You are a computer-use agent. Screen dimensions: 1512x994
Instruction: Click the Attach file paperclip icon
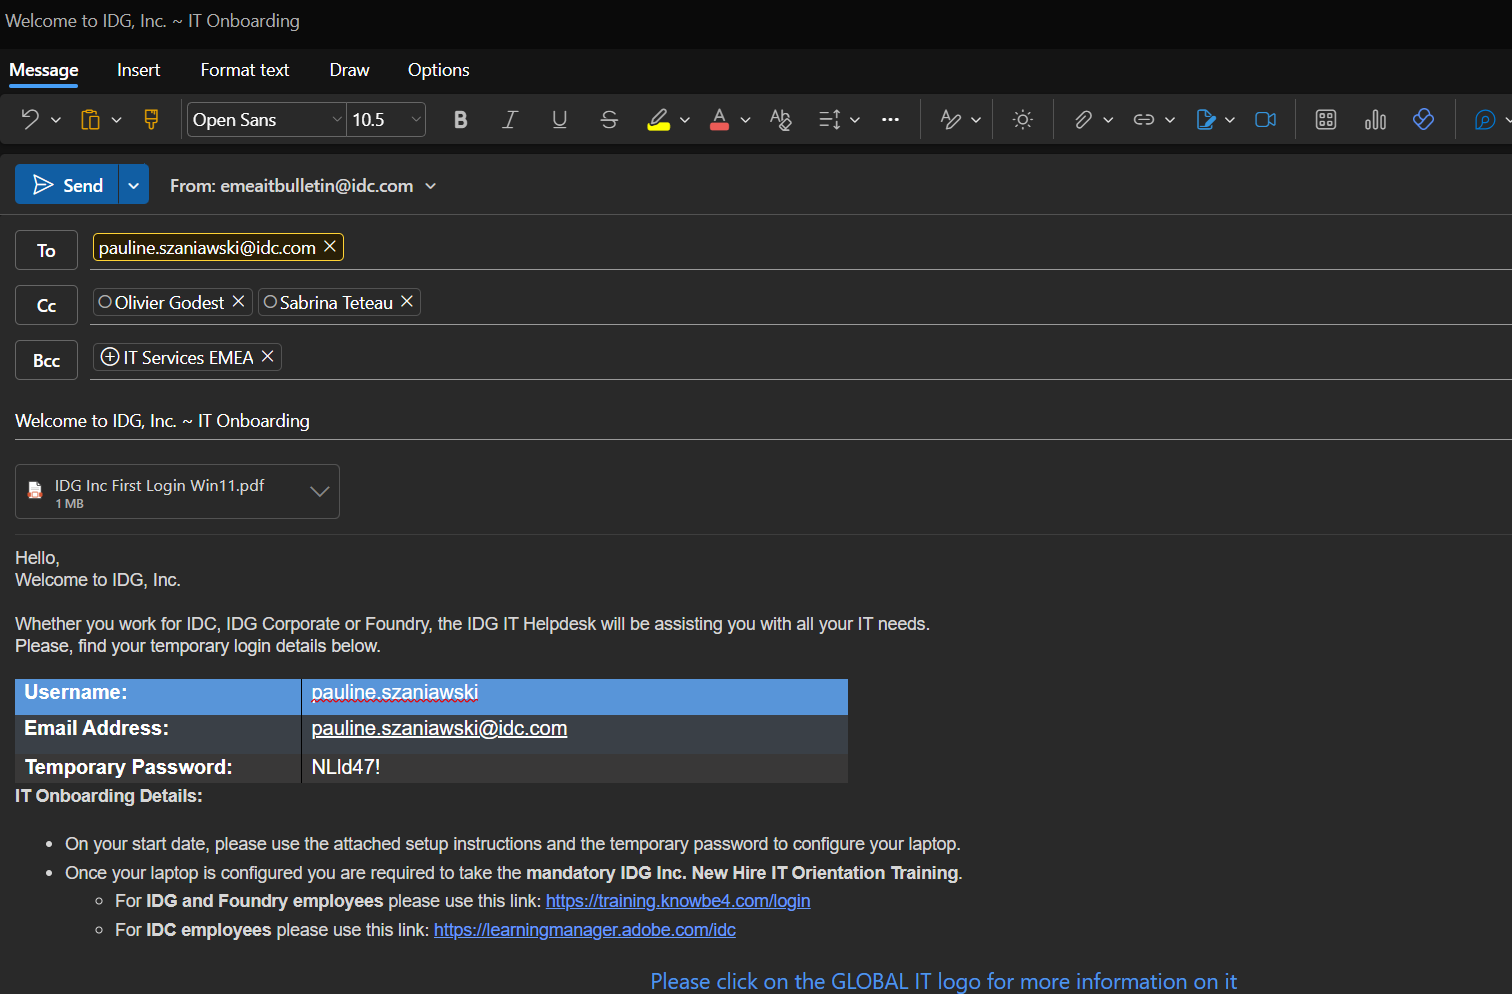click(x=1083, y=120)
